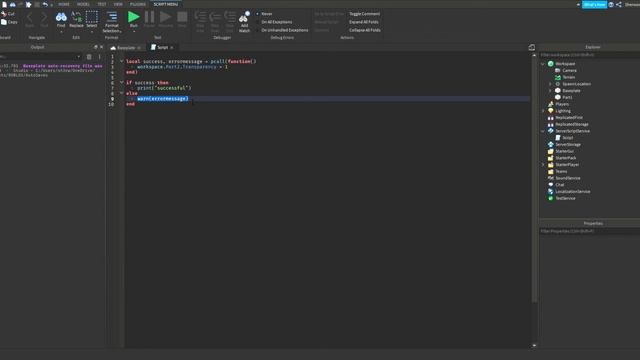Click the Resume playback button
The image size is (640, 360).
pos(165,17)
